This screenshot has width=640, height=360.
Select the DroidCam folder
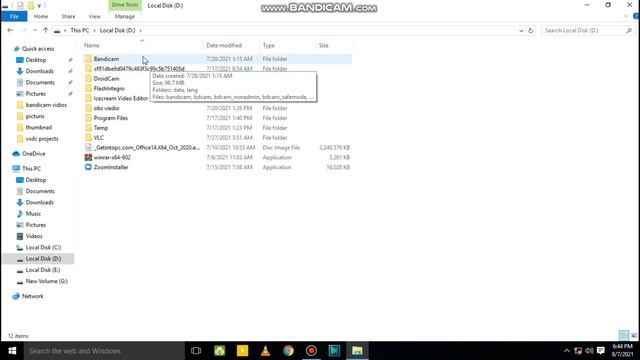point(106,78)
